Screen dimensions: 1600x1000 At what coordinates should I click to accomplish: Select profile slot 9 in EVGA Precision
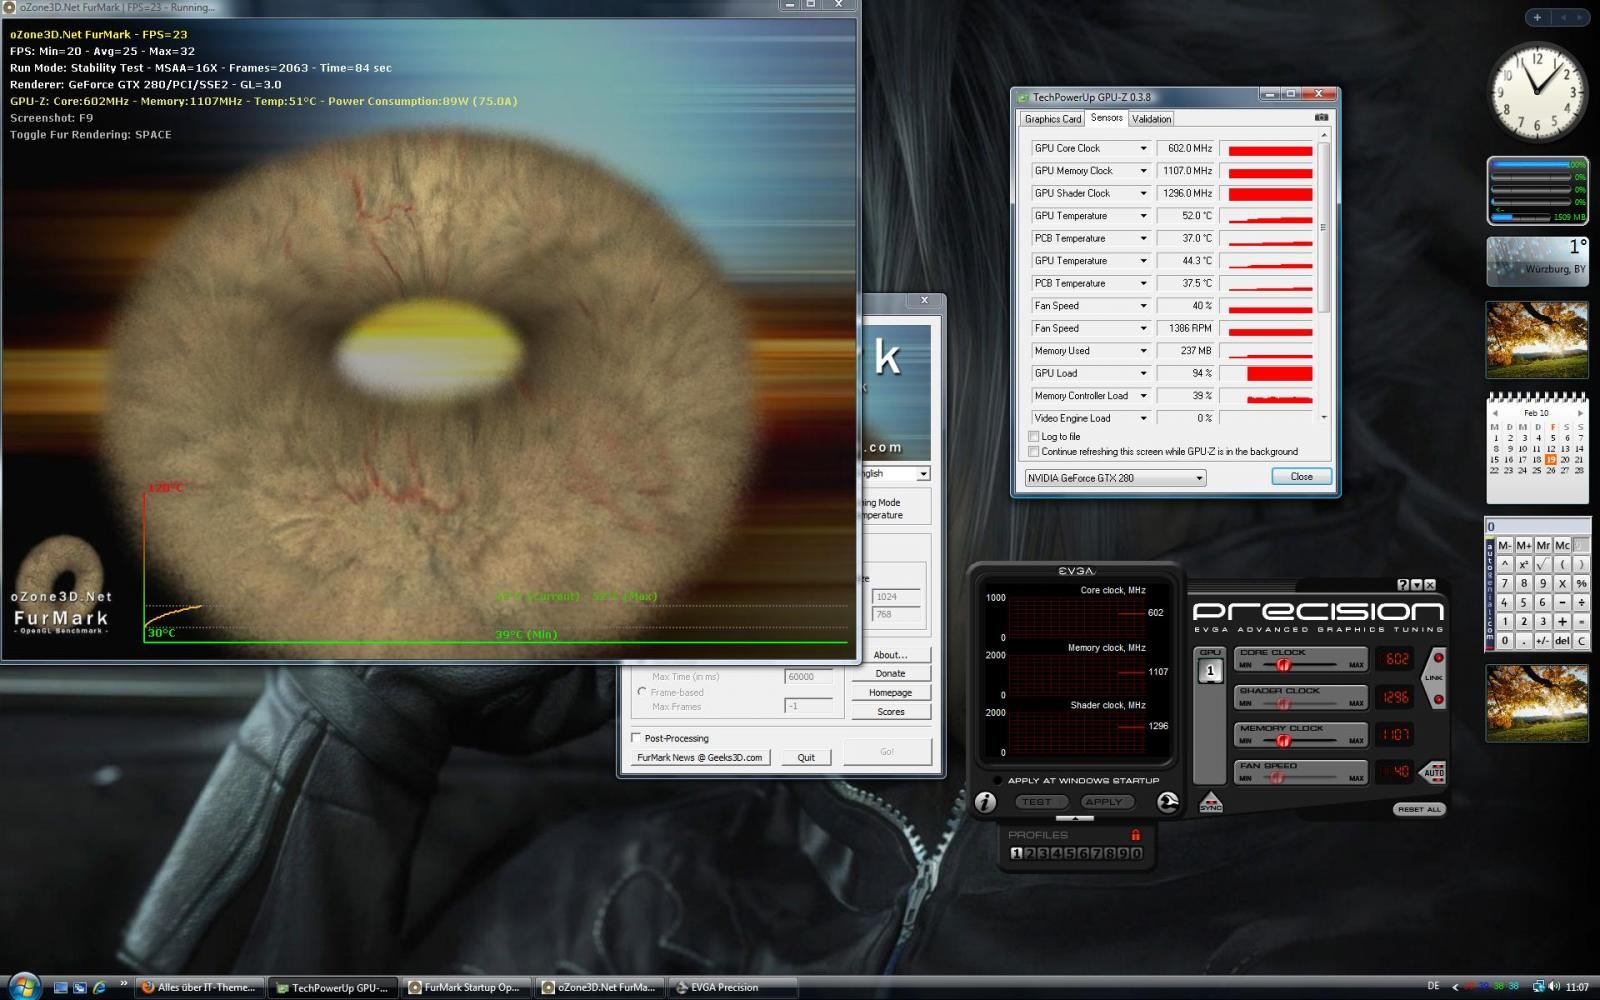point(1122,853)
